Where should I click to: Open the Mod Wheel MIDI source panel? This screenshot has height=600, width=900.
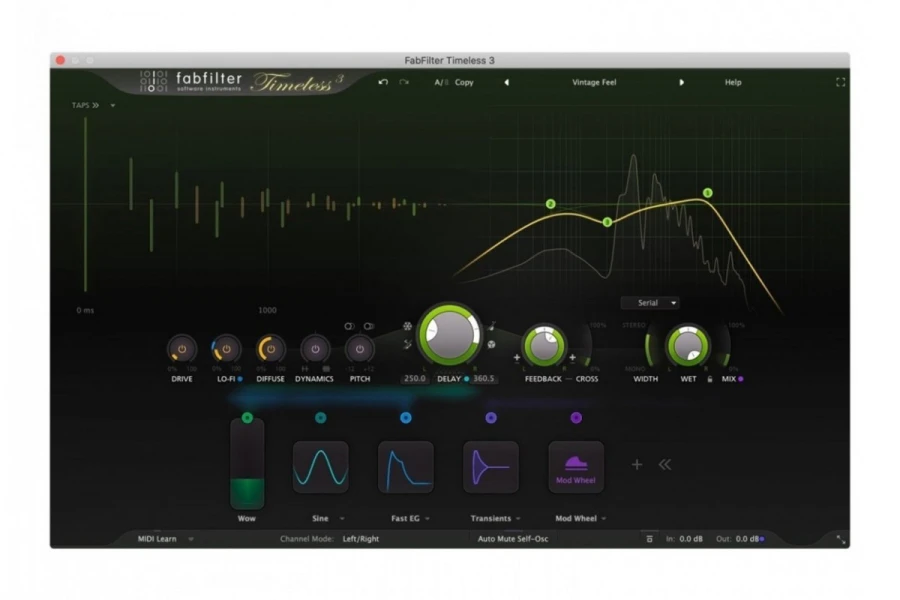[x=576, y=467]
